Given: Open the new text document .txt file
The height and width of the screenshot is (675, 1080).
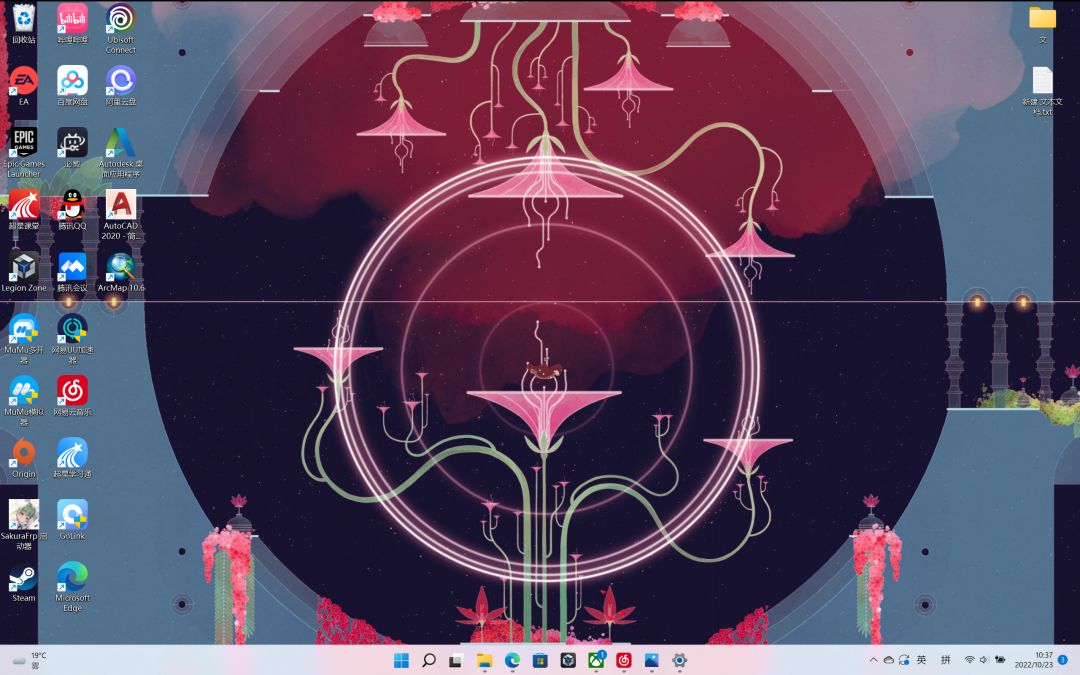Looking at the screenshot, I should 1042,90.
